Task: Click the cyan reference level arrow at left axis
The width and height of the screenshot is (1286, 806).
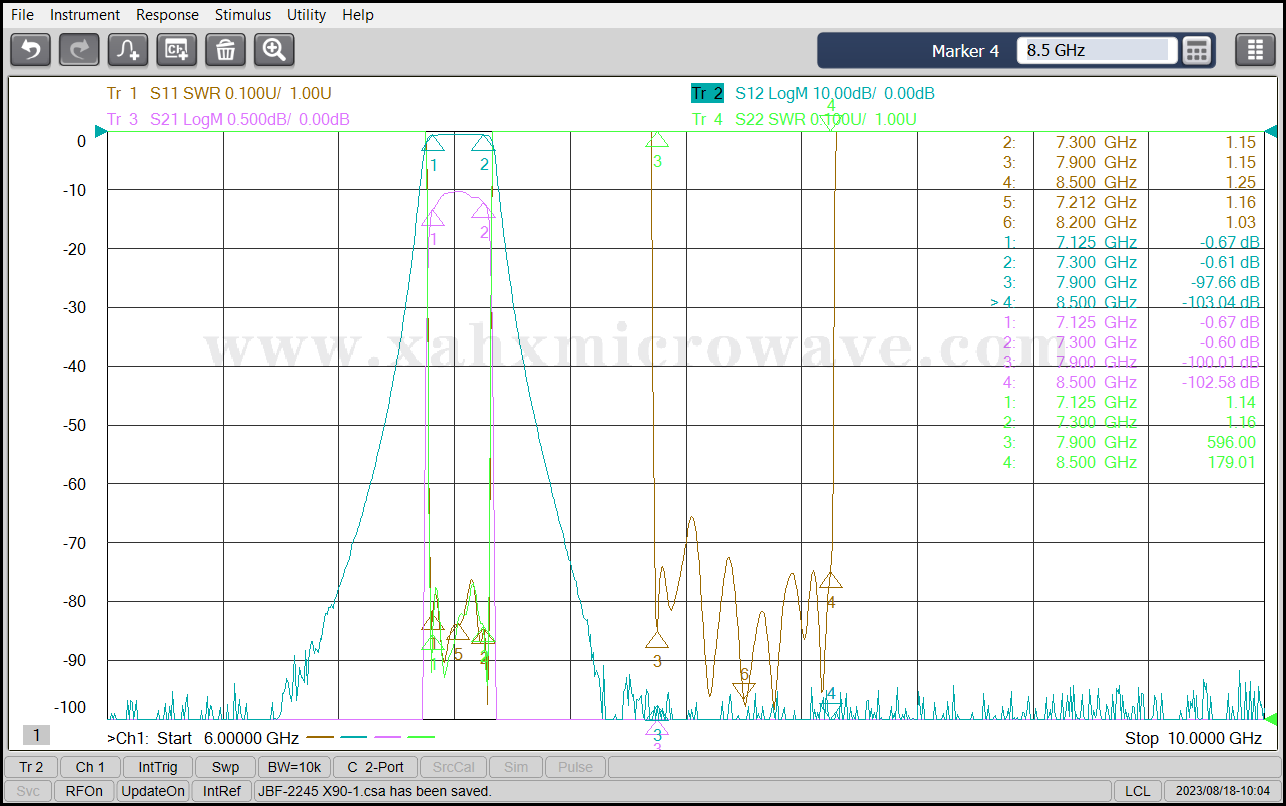Action: click(100, 131)
